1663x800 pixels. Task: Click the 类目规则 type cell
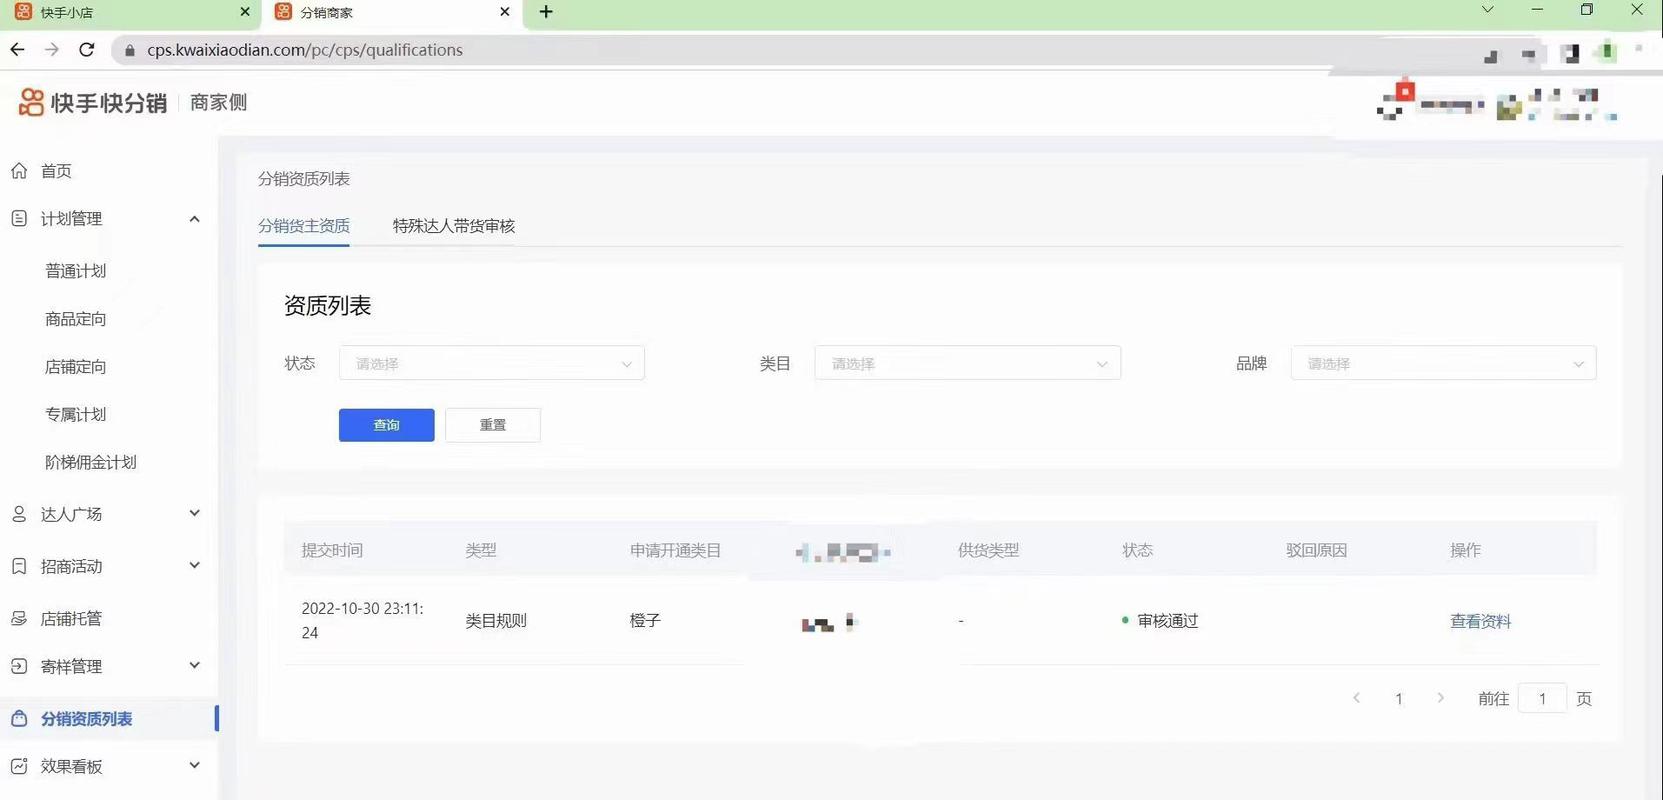coord(496,621)
